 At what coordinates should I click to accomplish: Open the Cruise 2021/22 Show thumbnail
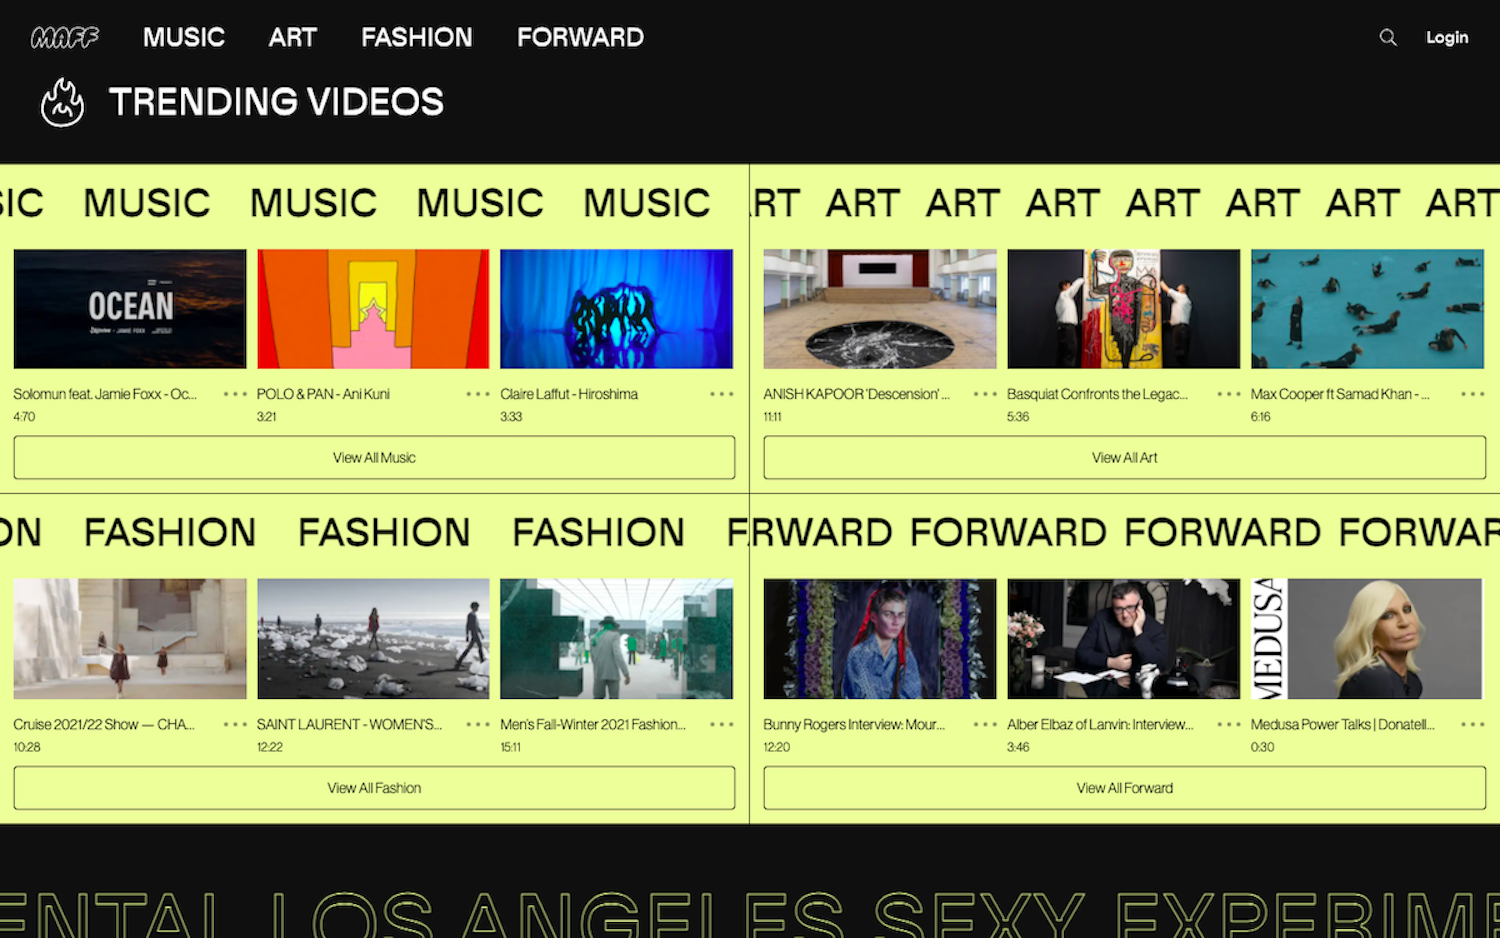pyautogui.click(x=130, y=639)
